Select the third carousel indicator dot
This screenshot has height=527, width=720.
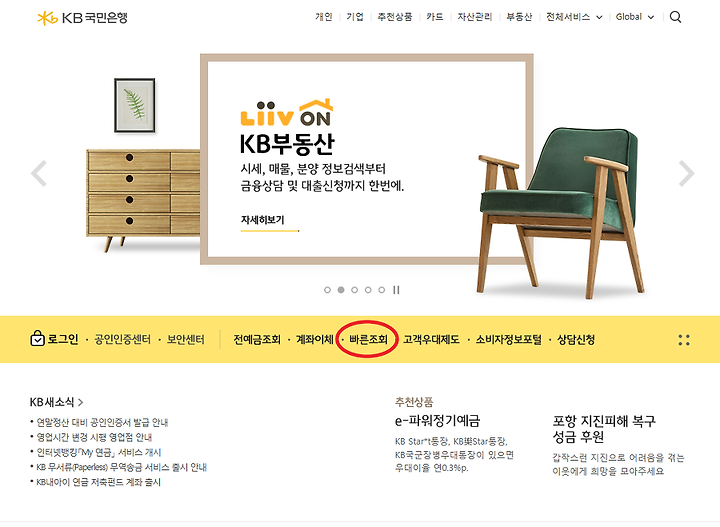pos(354,290)
